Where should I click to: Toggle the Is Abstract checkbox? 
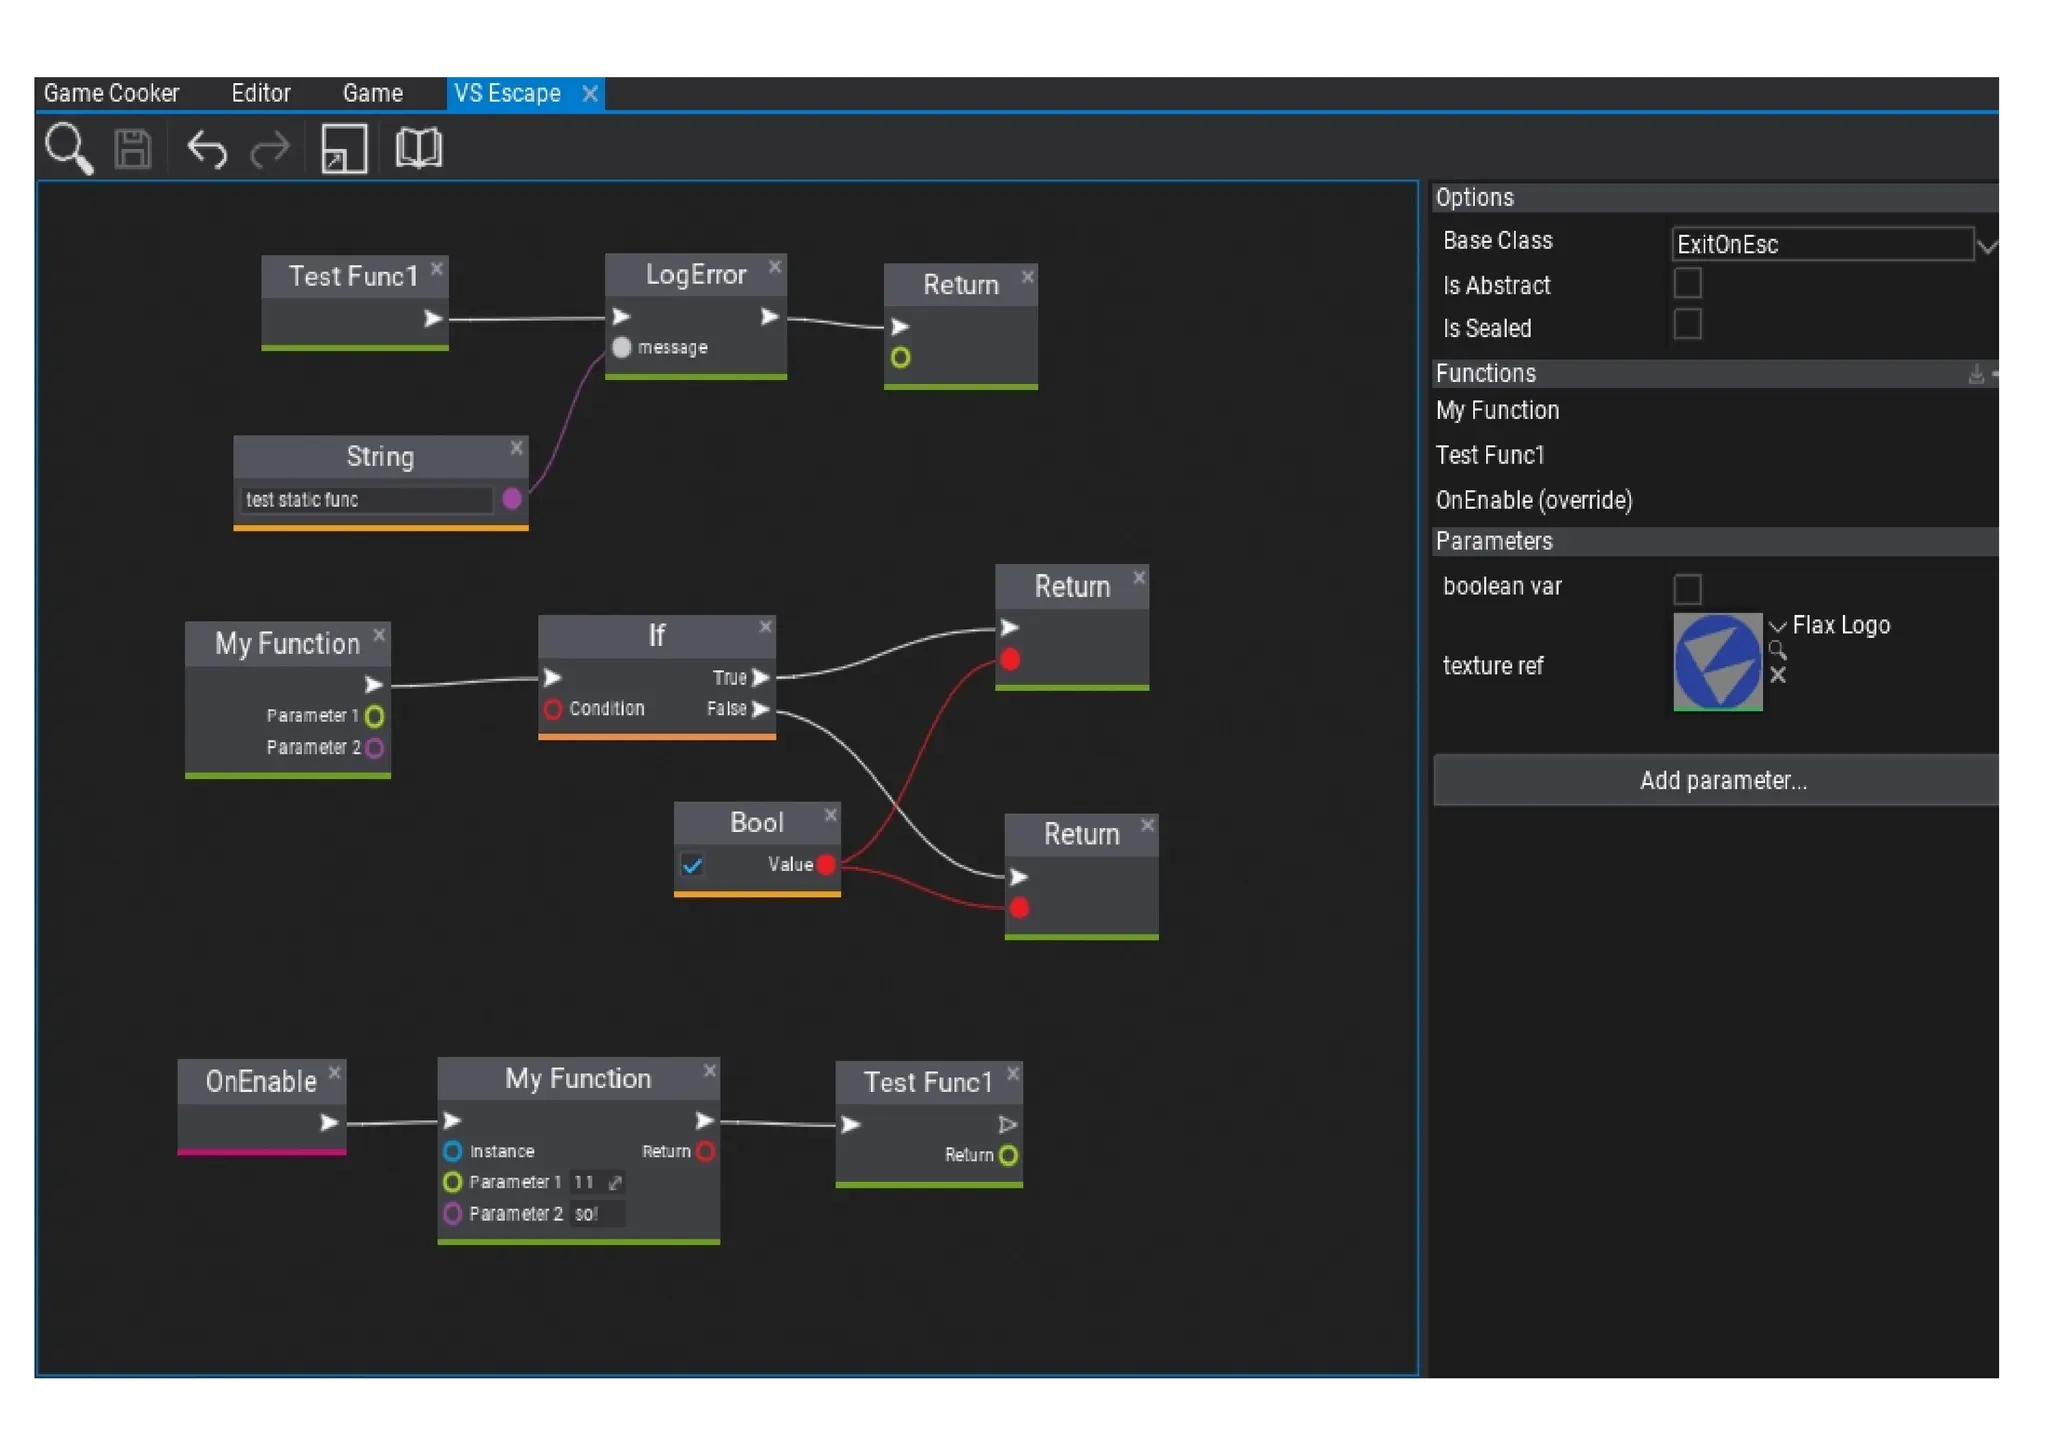(1686, 284)
